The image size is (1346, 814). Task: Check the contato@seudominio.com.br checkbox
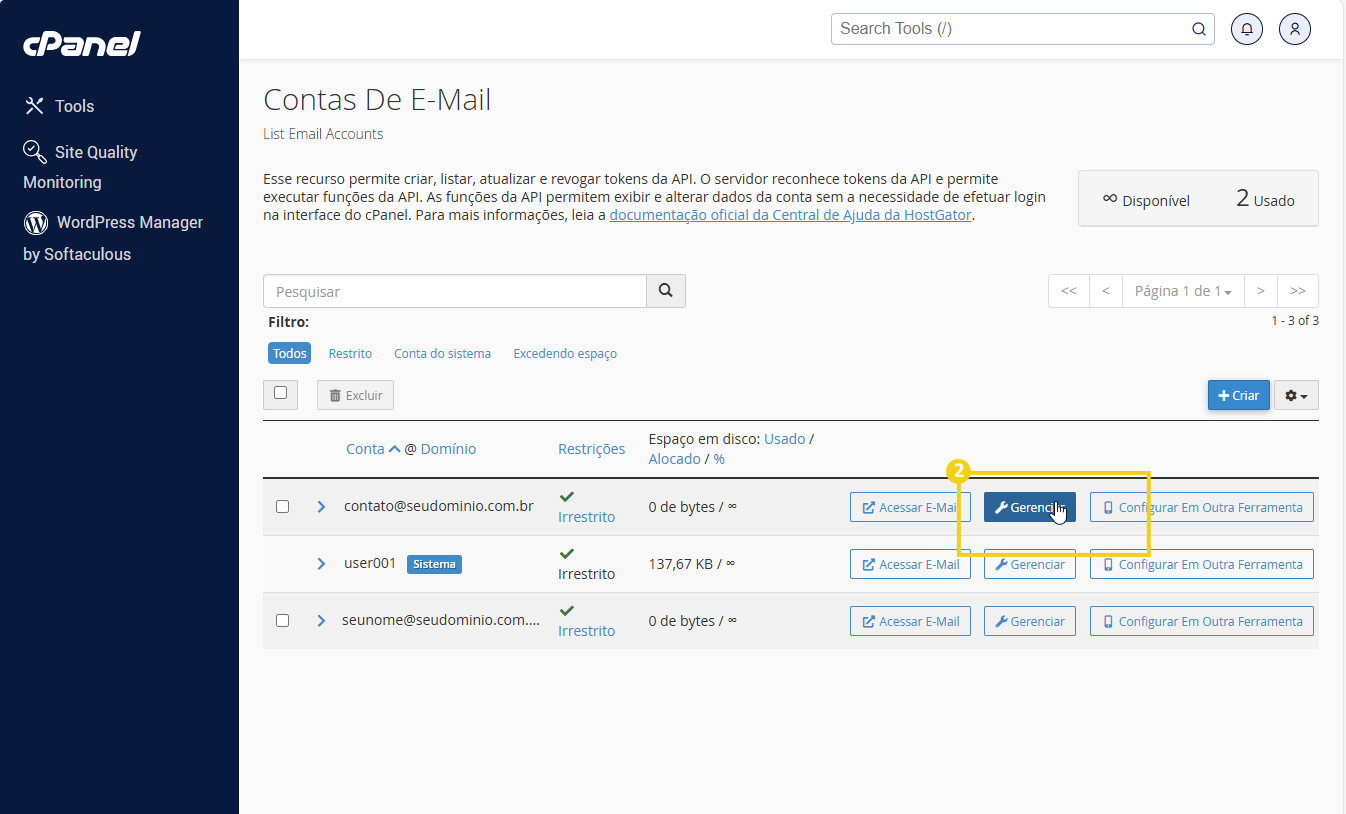click(x=282, y=507)
